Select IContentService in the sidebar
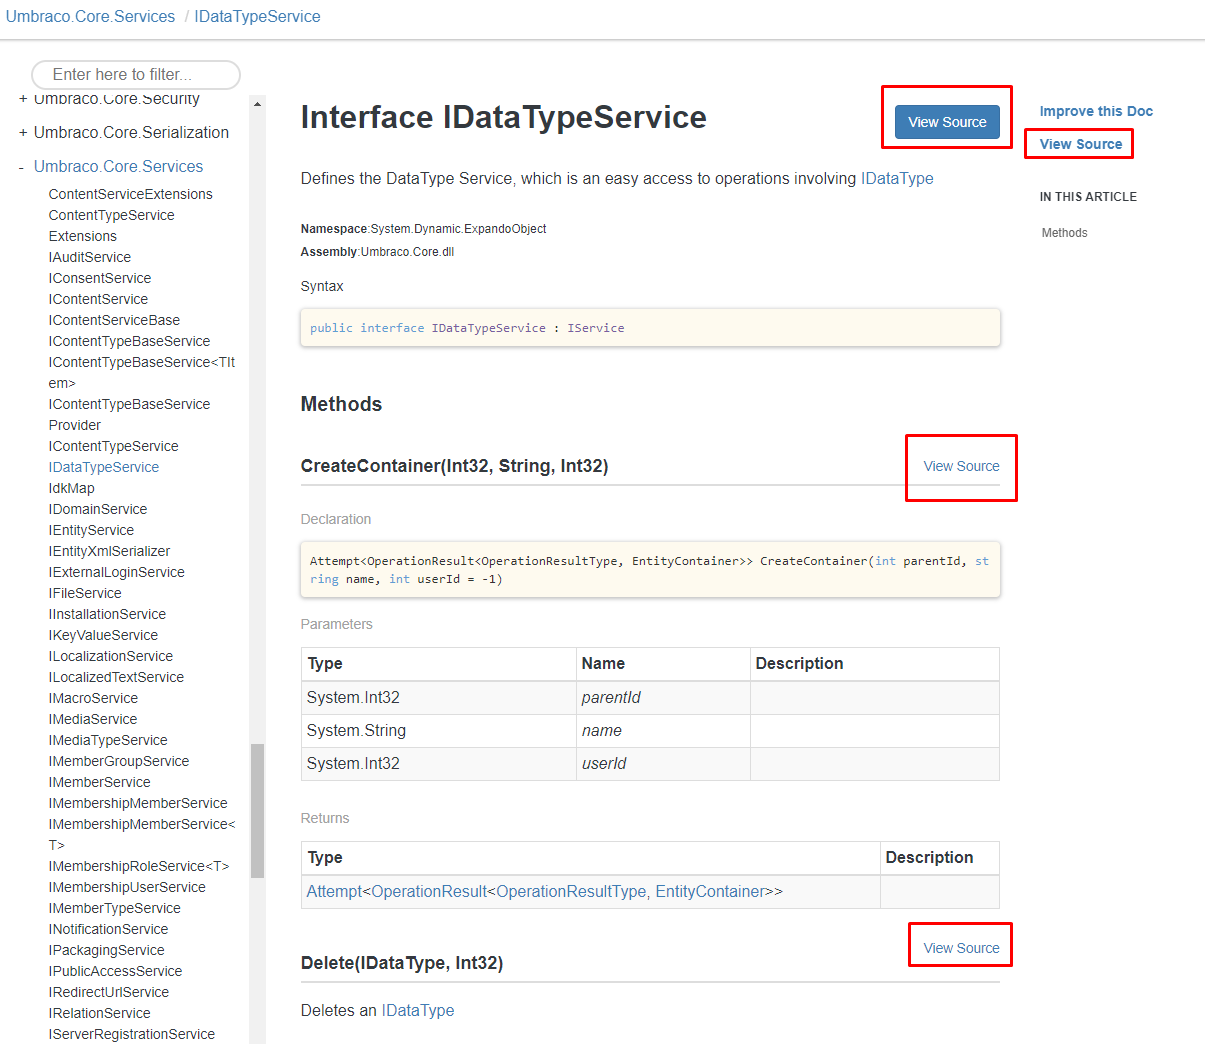This screenshot has width=1205, height=1044. click(x=98, y=298)
